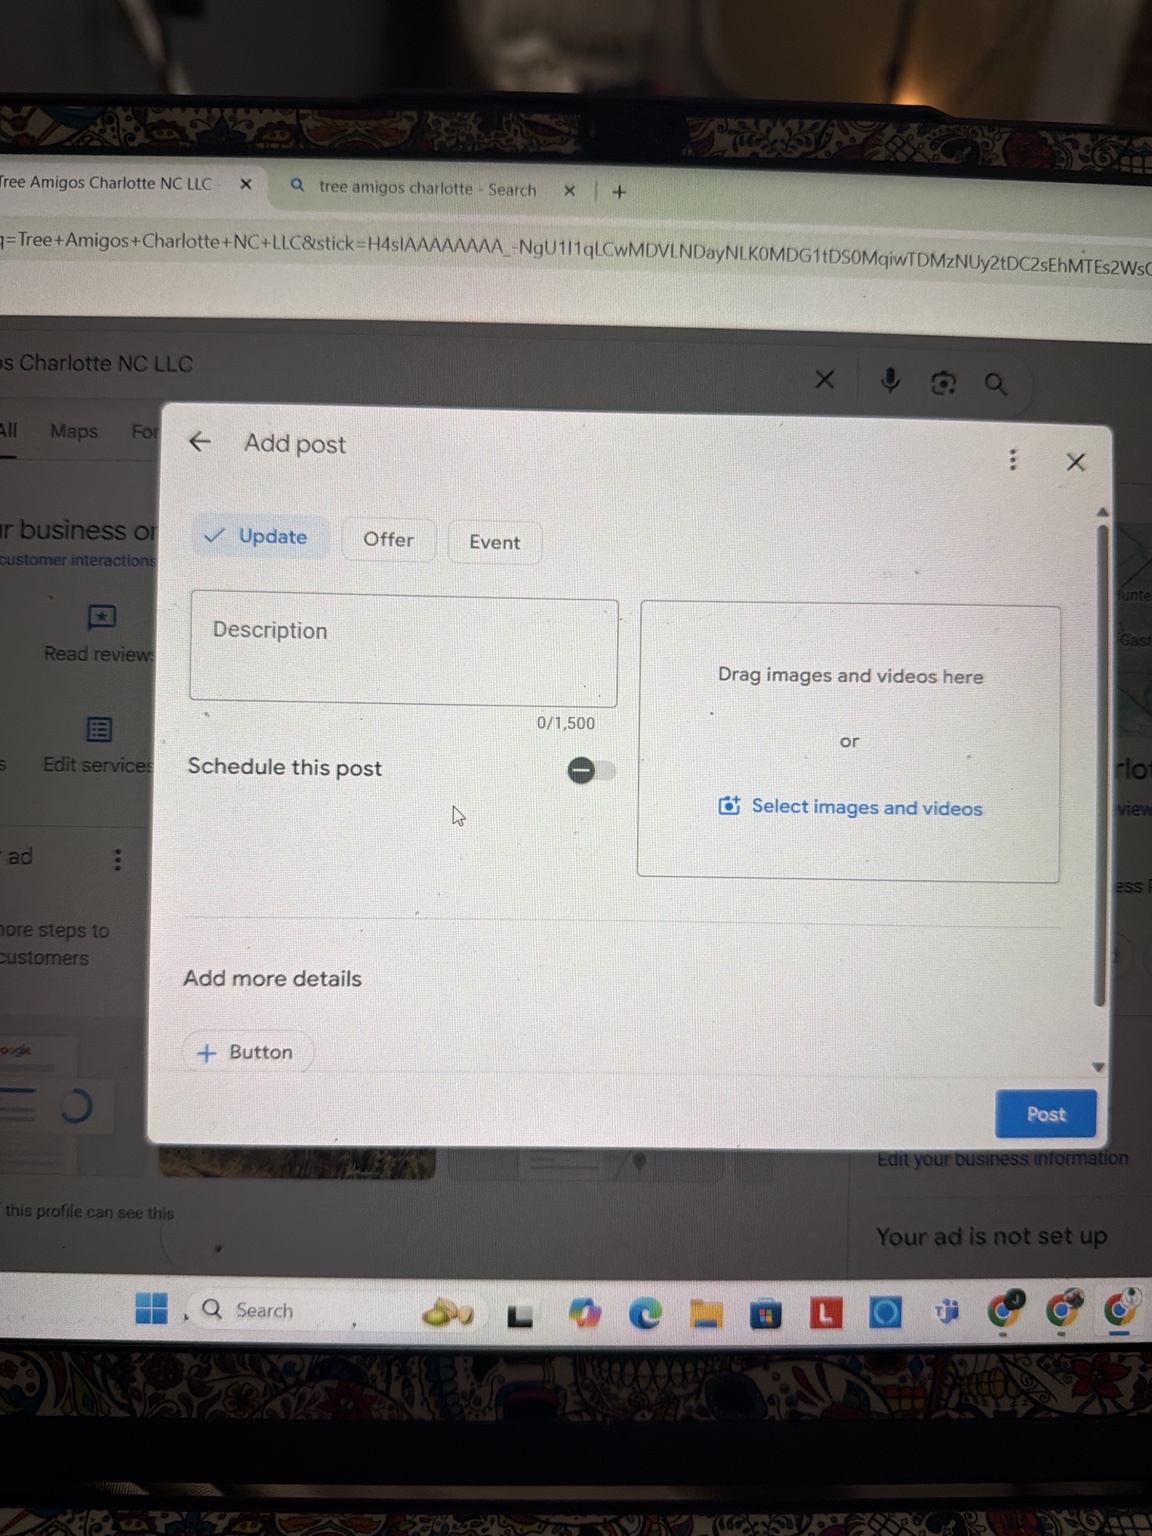Image resolution: width=1152 pixels, height=1536 pixels.
Task: Click into the Description text field
Action: [403, 650]
